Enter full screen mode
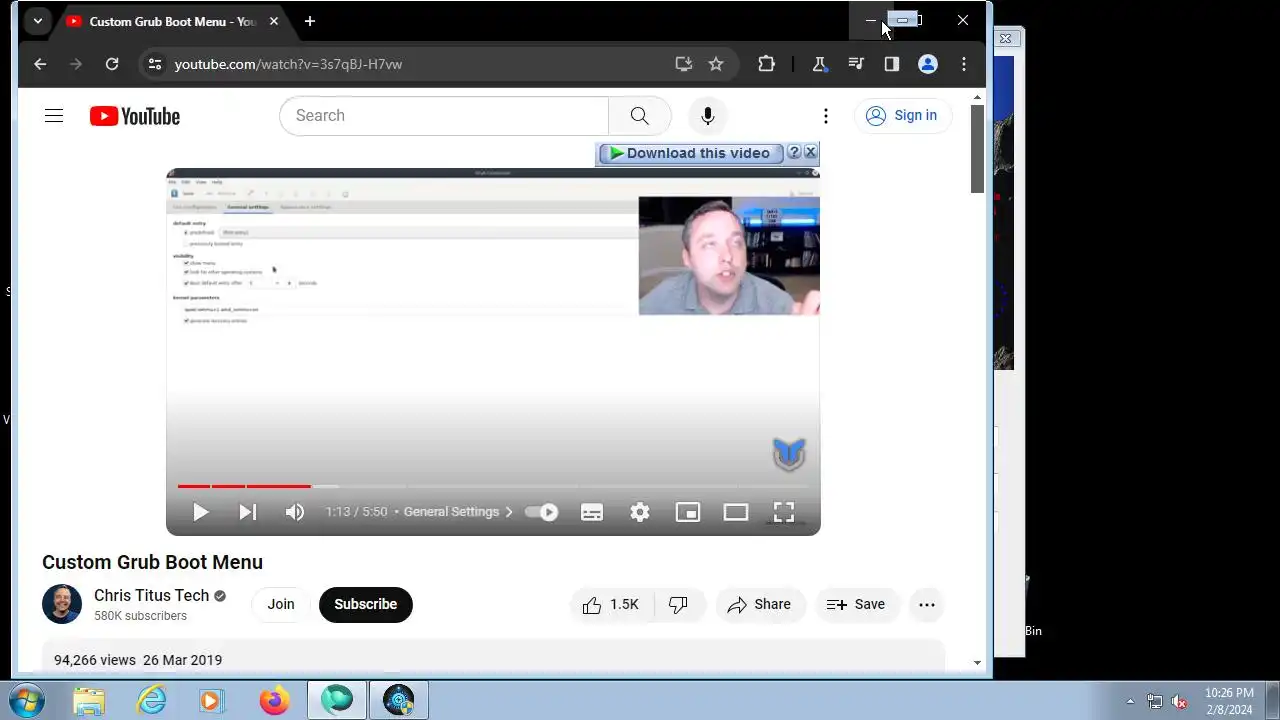 coord(784,512)
